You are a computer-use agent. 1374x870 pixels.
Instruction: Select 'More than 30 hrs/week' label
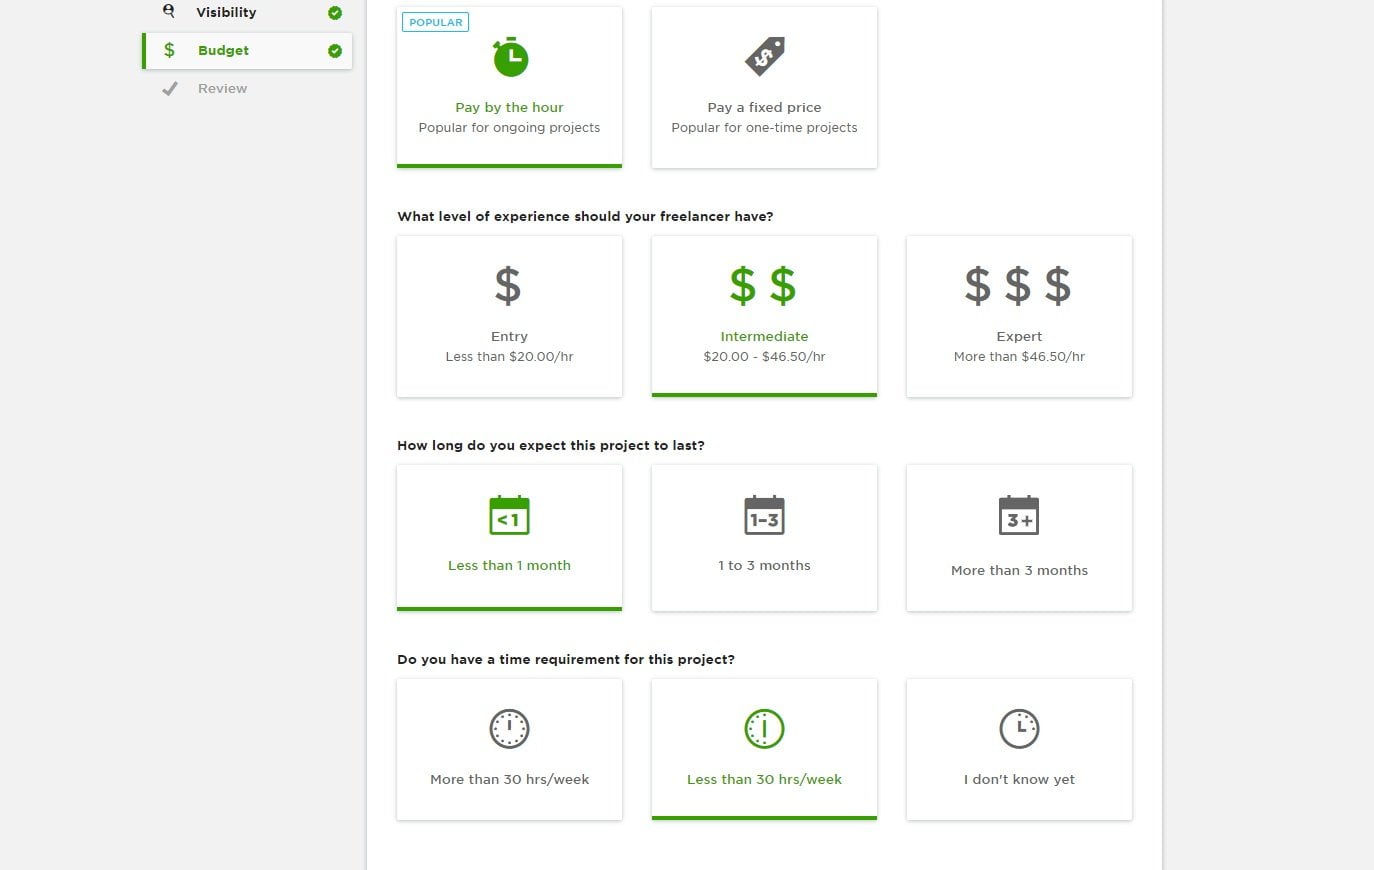[x=509, y=780]
